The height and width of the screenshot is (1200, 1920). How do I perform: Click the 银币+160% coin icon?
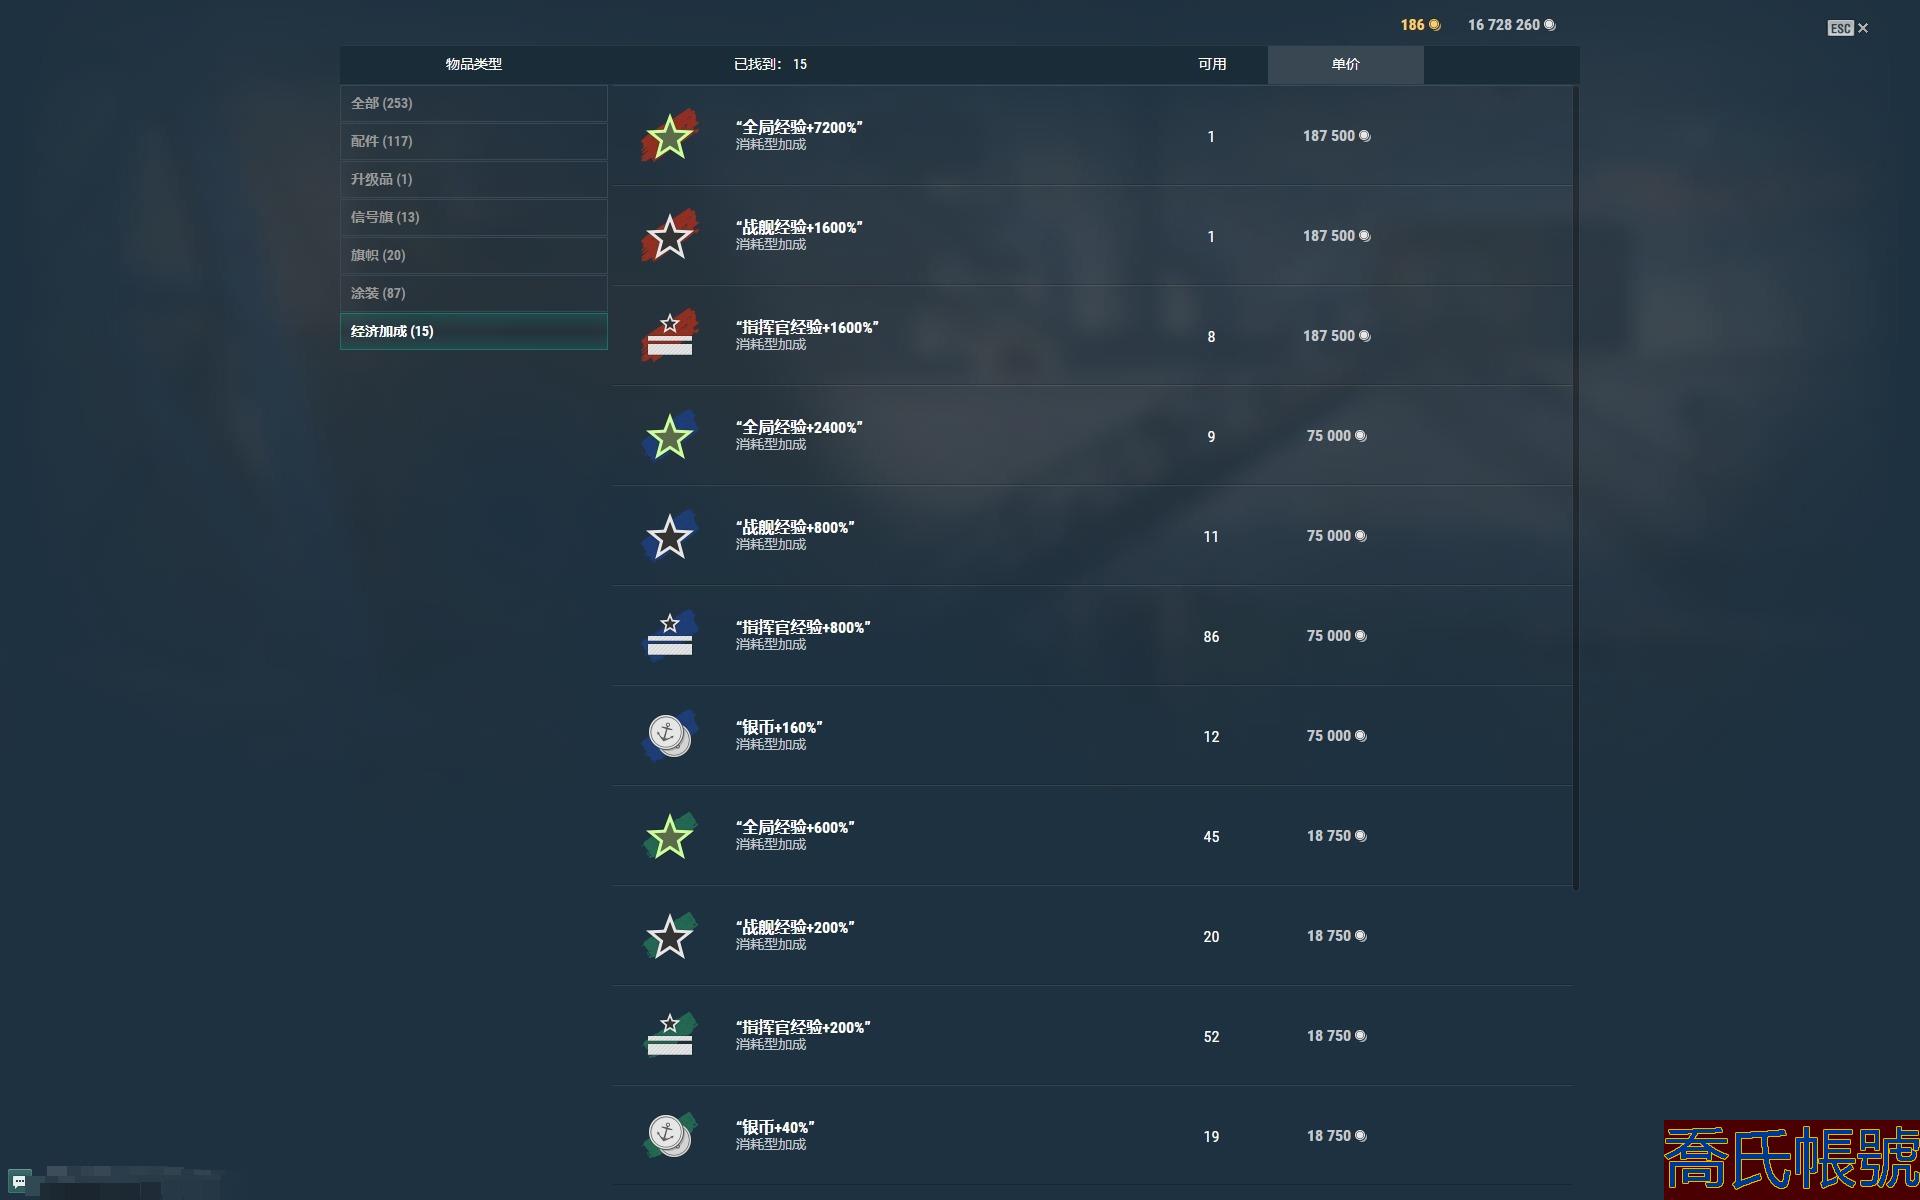pyautogui.click(x=669, y=736)
